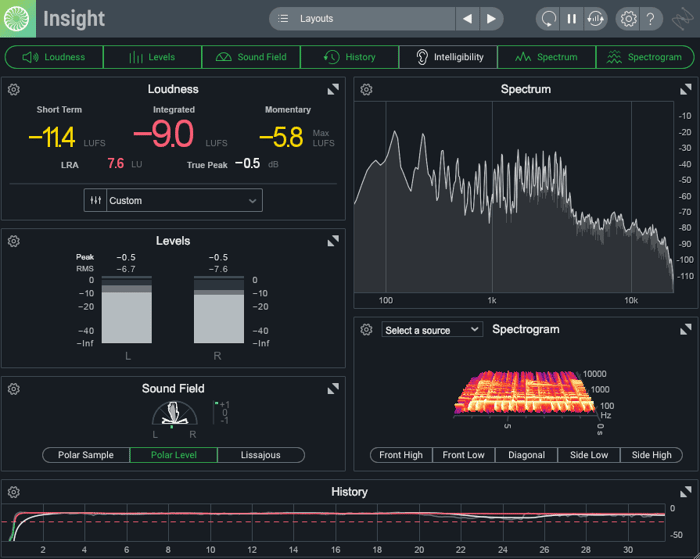Click the right channel level meter
700x559 pixels.
point(219,309)
